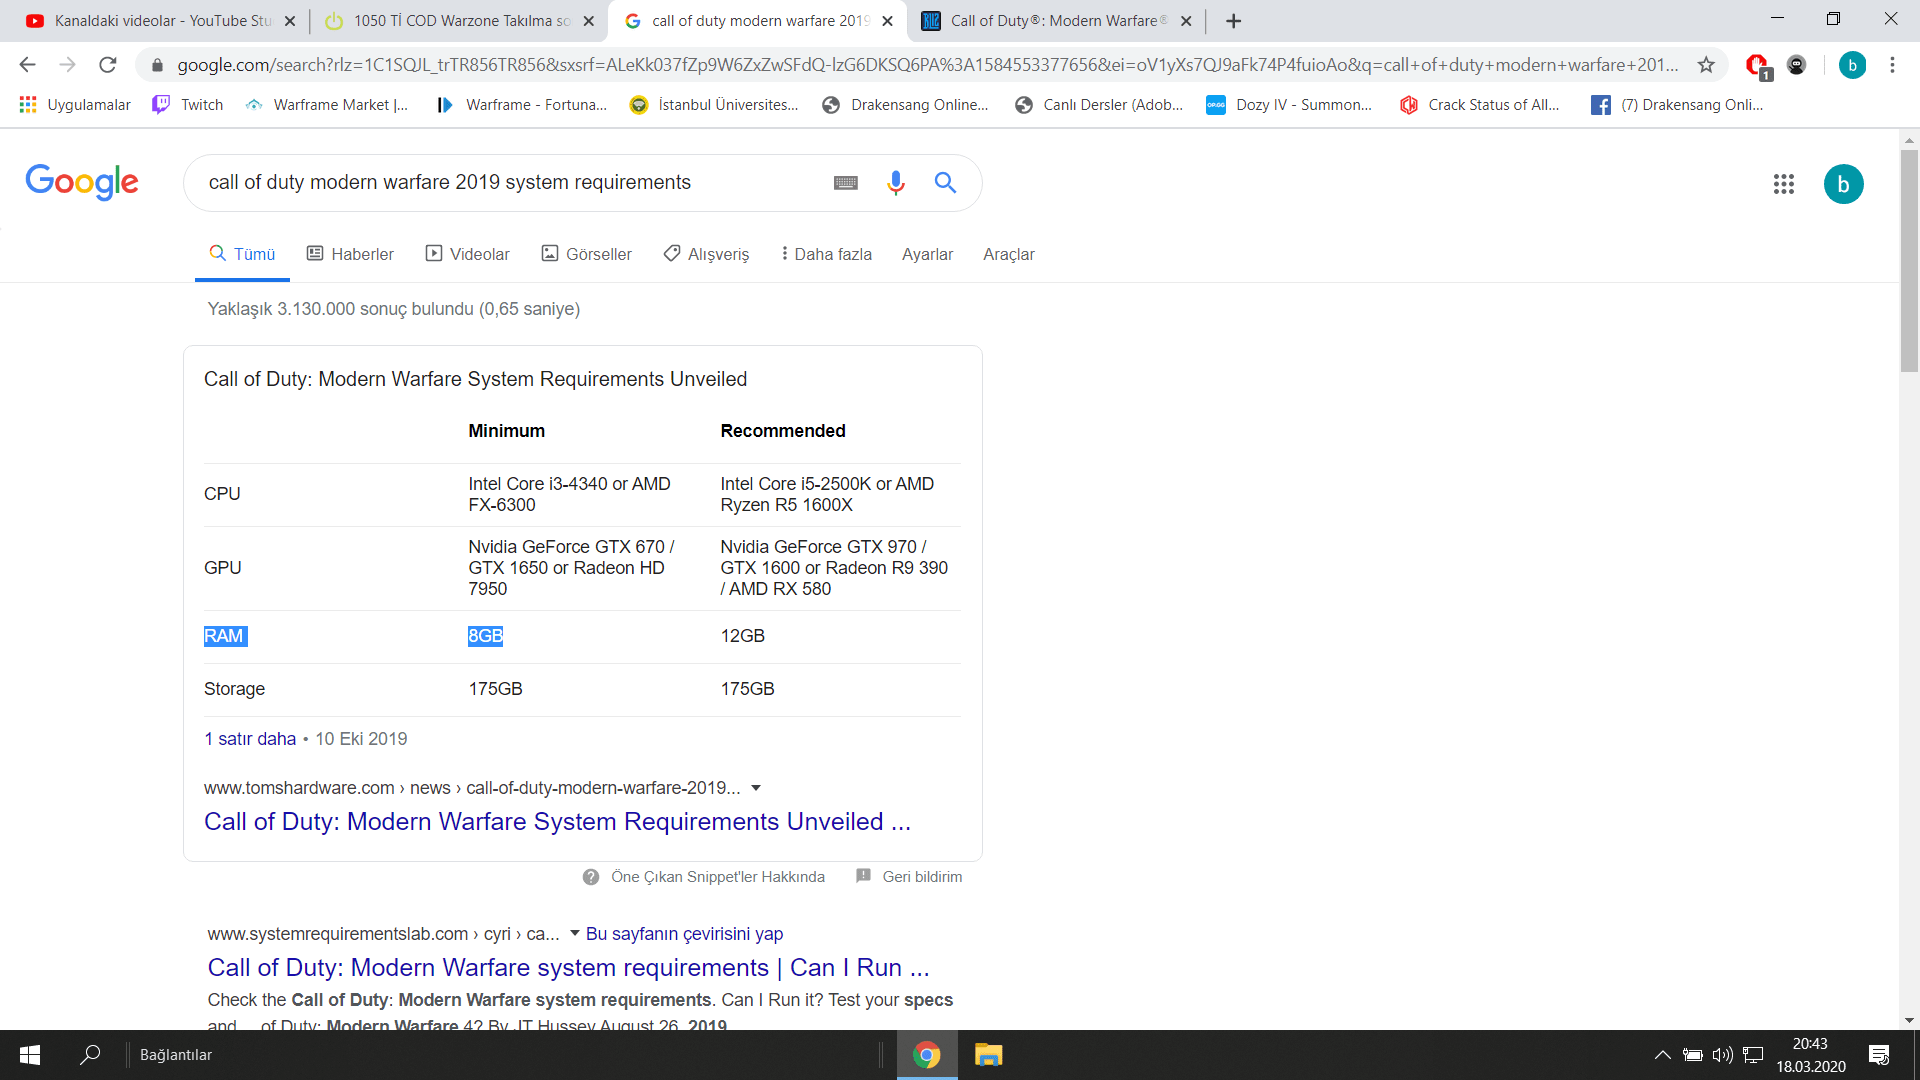Open Tom's Hardware System Requirements Unveiled link
Screen dimensions: 1920x1080
coord(557,821)
